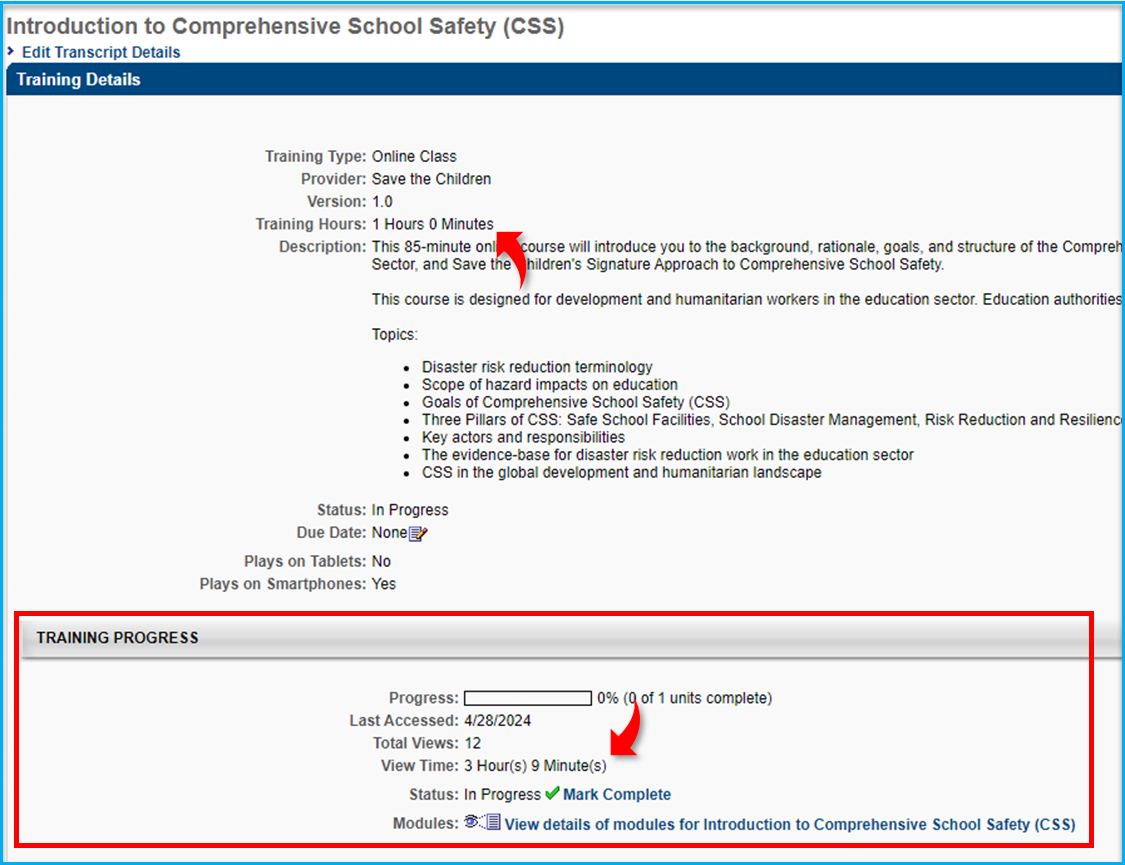The height and width of the screenshot is (865, 1125).
Task: Select the Version value '1.0'
Action: pyautogui.click(x=382, y=202)
